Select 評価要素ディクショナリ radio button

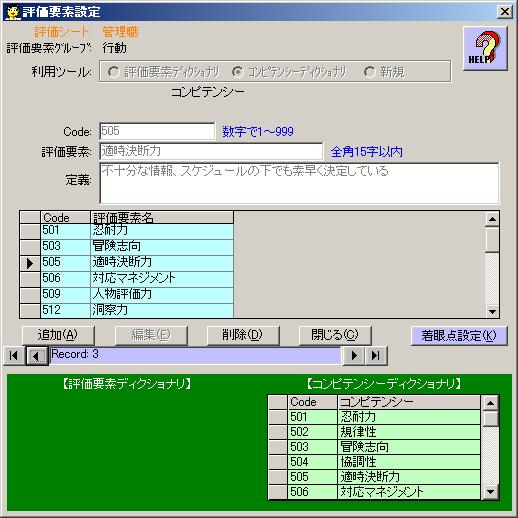113,72
